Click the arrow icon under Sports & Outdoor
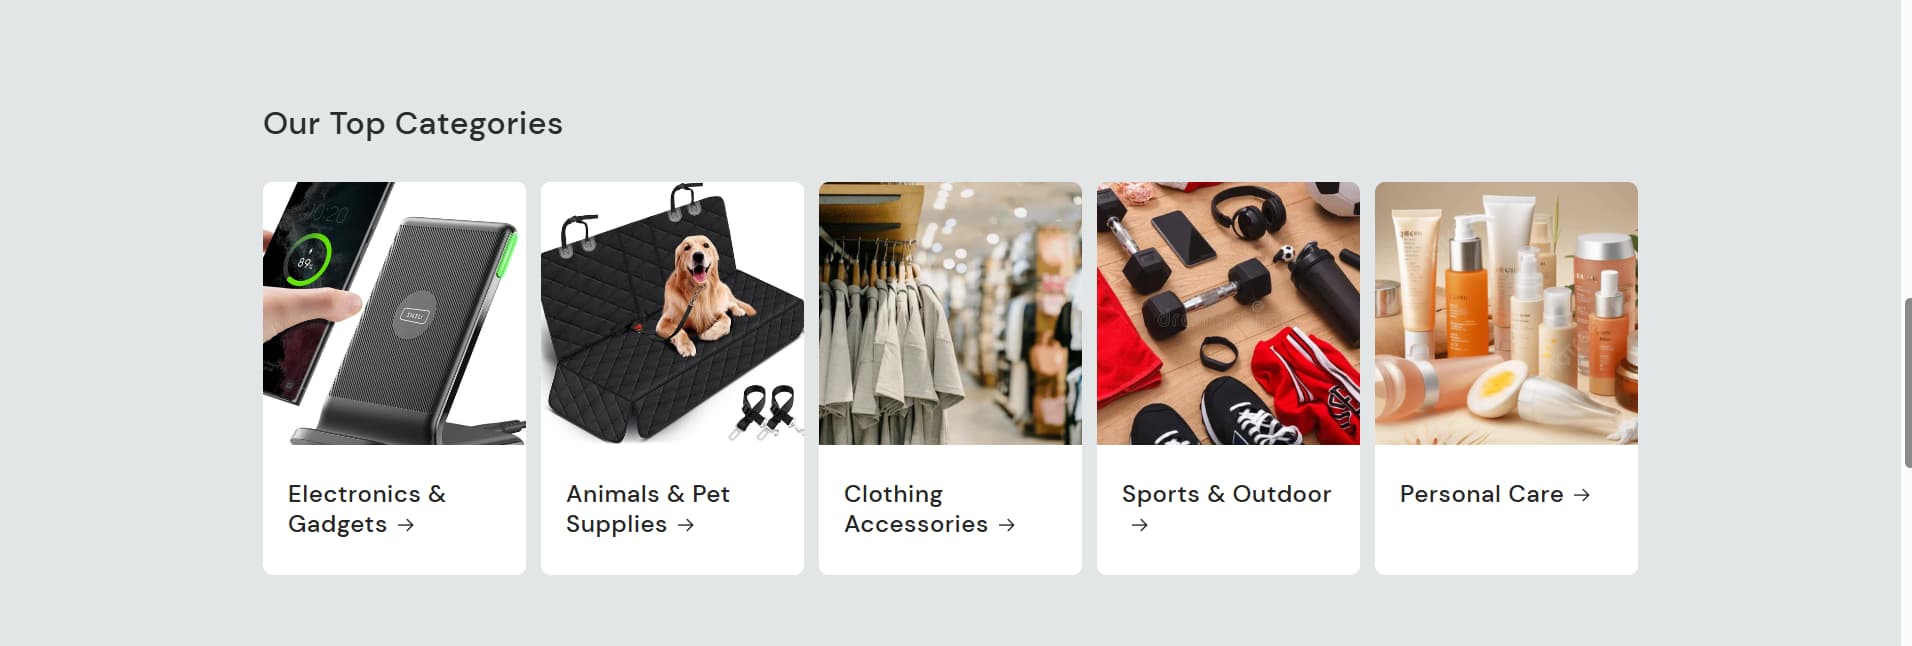 [x=1139, y=525]
